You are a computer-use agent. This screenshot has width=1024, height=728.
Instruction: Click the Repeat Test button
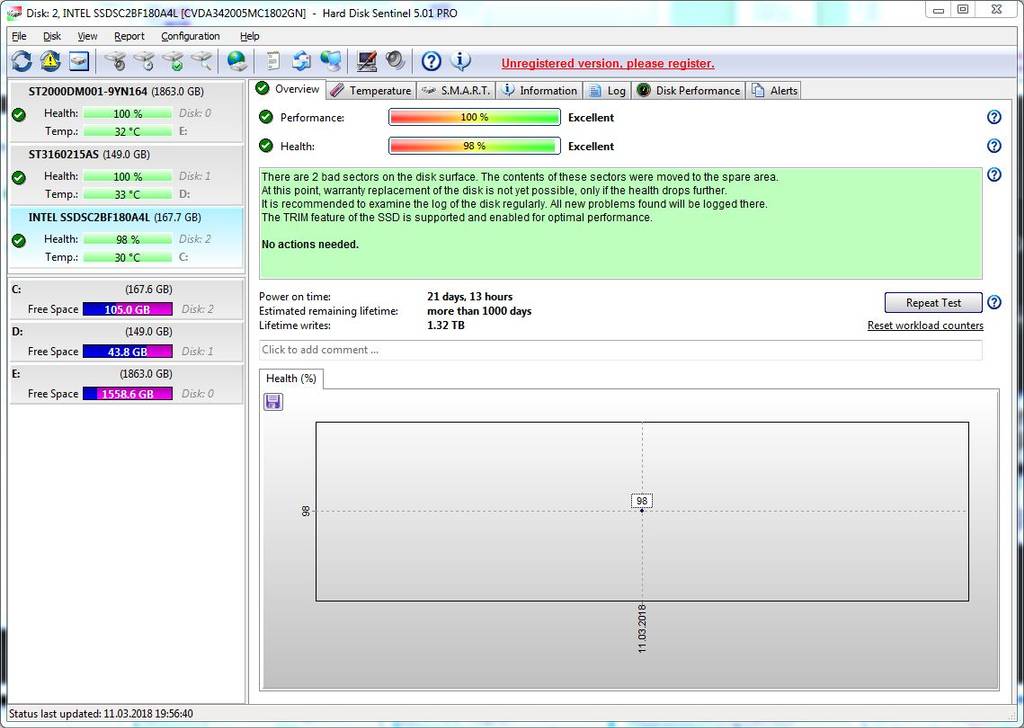[933, 302]
